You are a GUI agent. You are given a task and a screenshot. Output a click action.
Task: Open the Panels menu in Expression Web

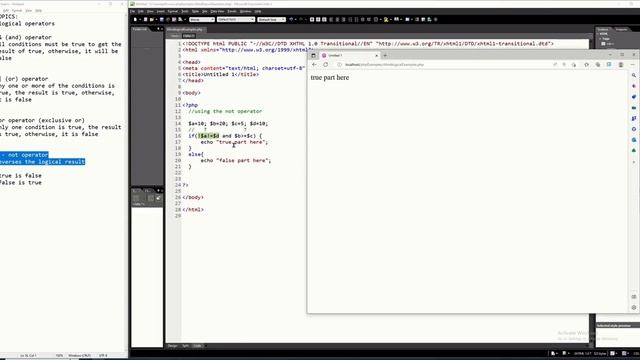coord(232,11)
